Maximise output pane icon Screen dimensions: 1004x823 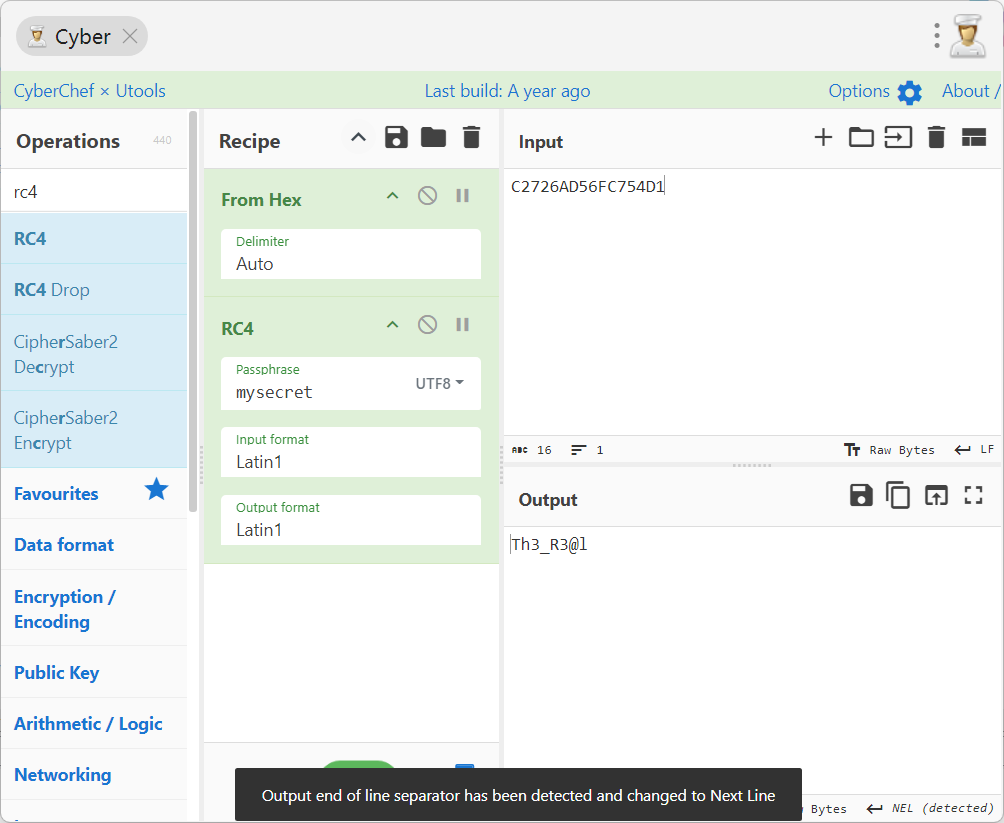[974, 496]
